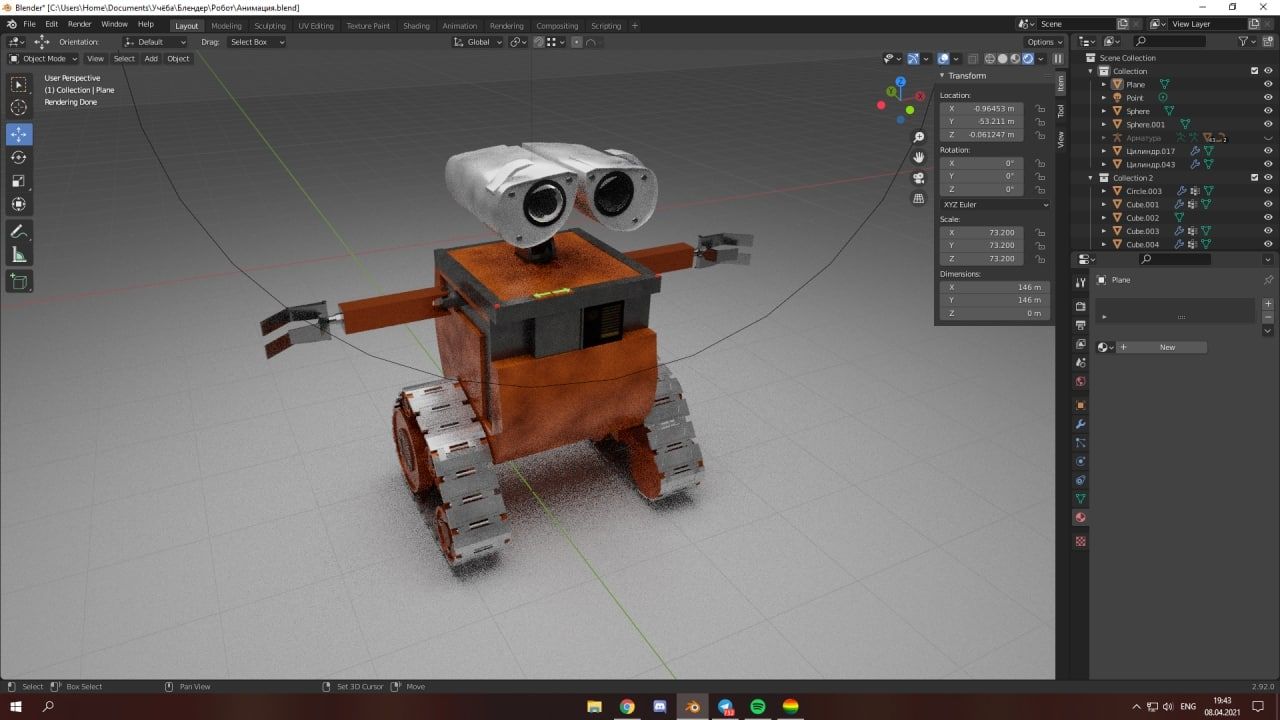Toggle X-ray display mode
The image size is (1280, 720).
tap(972, 59)
